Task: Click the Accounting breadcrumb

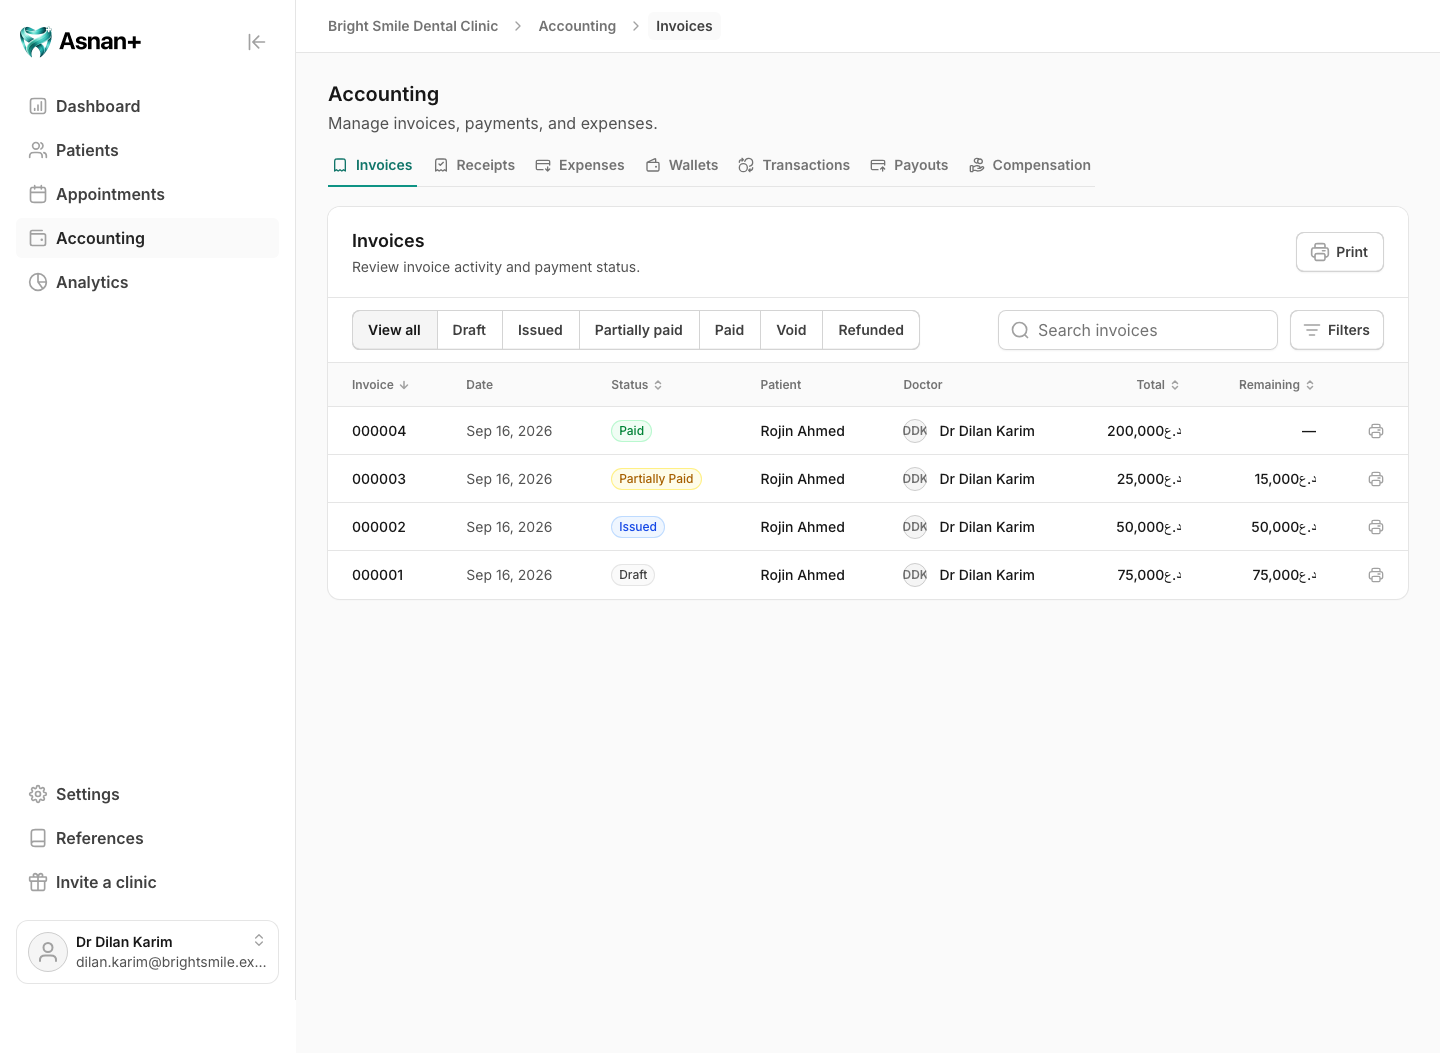Action: pos(577,26)
